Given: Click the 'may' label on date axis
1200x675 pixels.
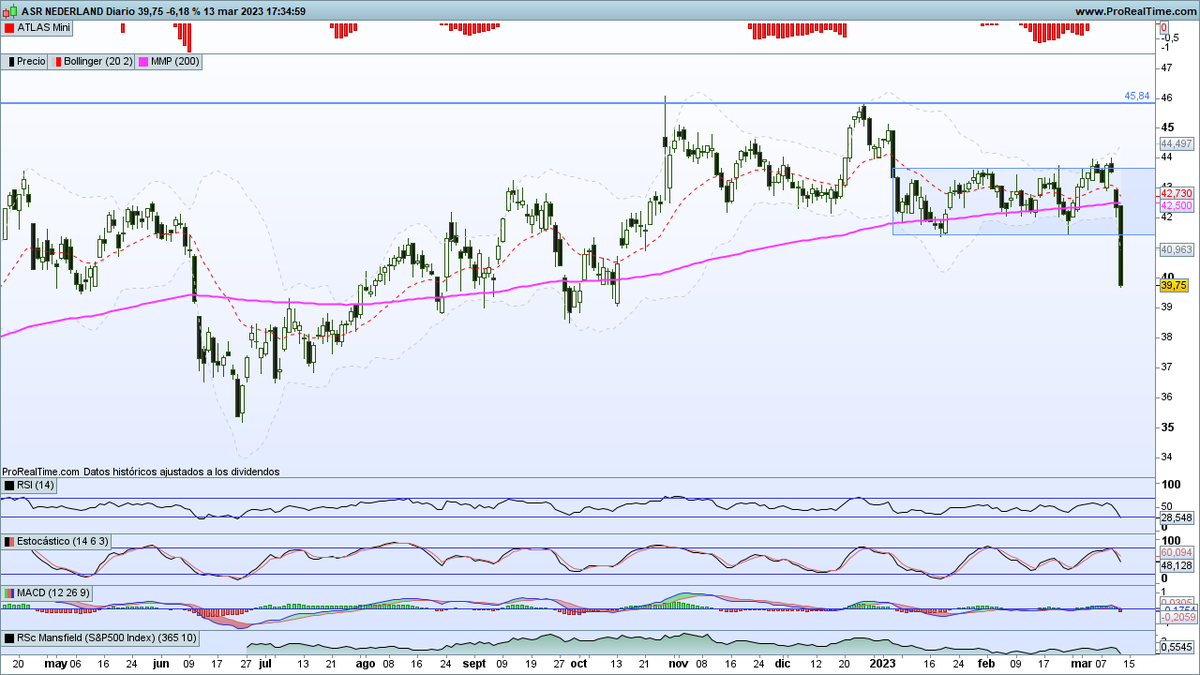Looking at the screenshot, I should click(x=56, y=662).
